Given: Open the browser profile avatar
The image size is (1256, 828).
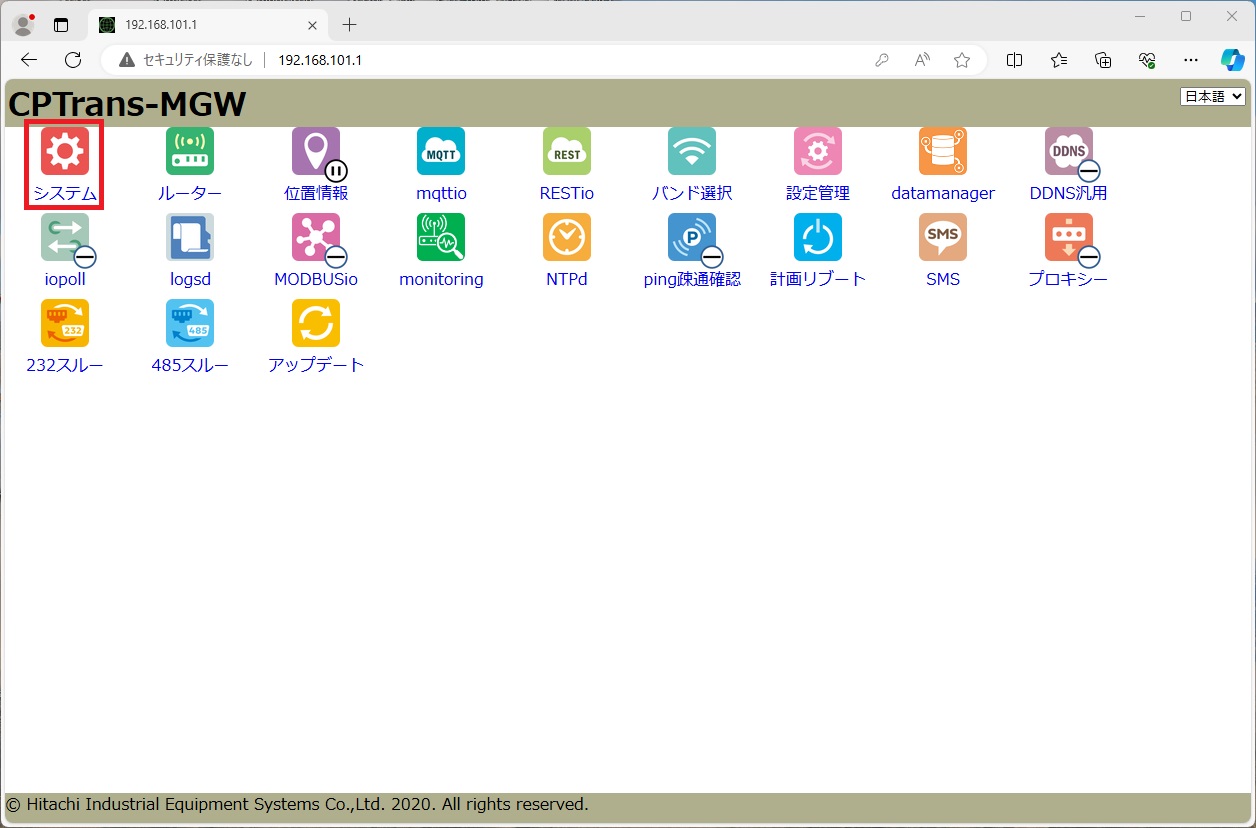Looking at the screenshot, I should (23, 24).
